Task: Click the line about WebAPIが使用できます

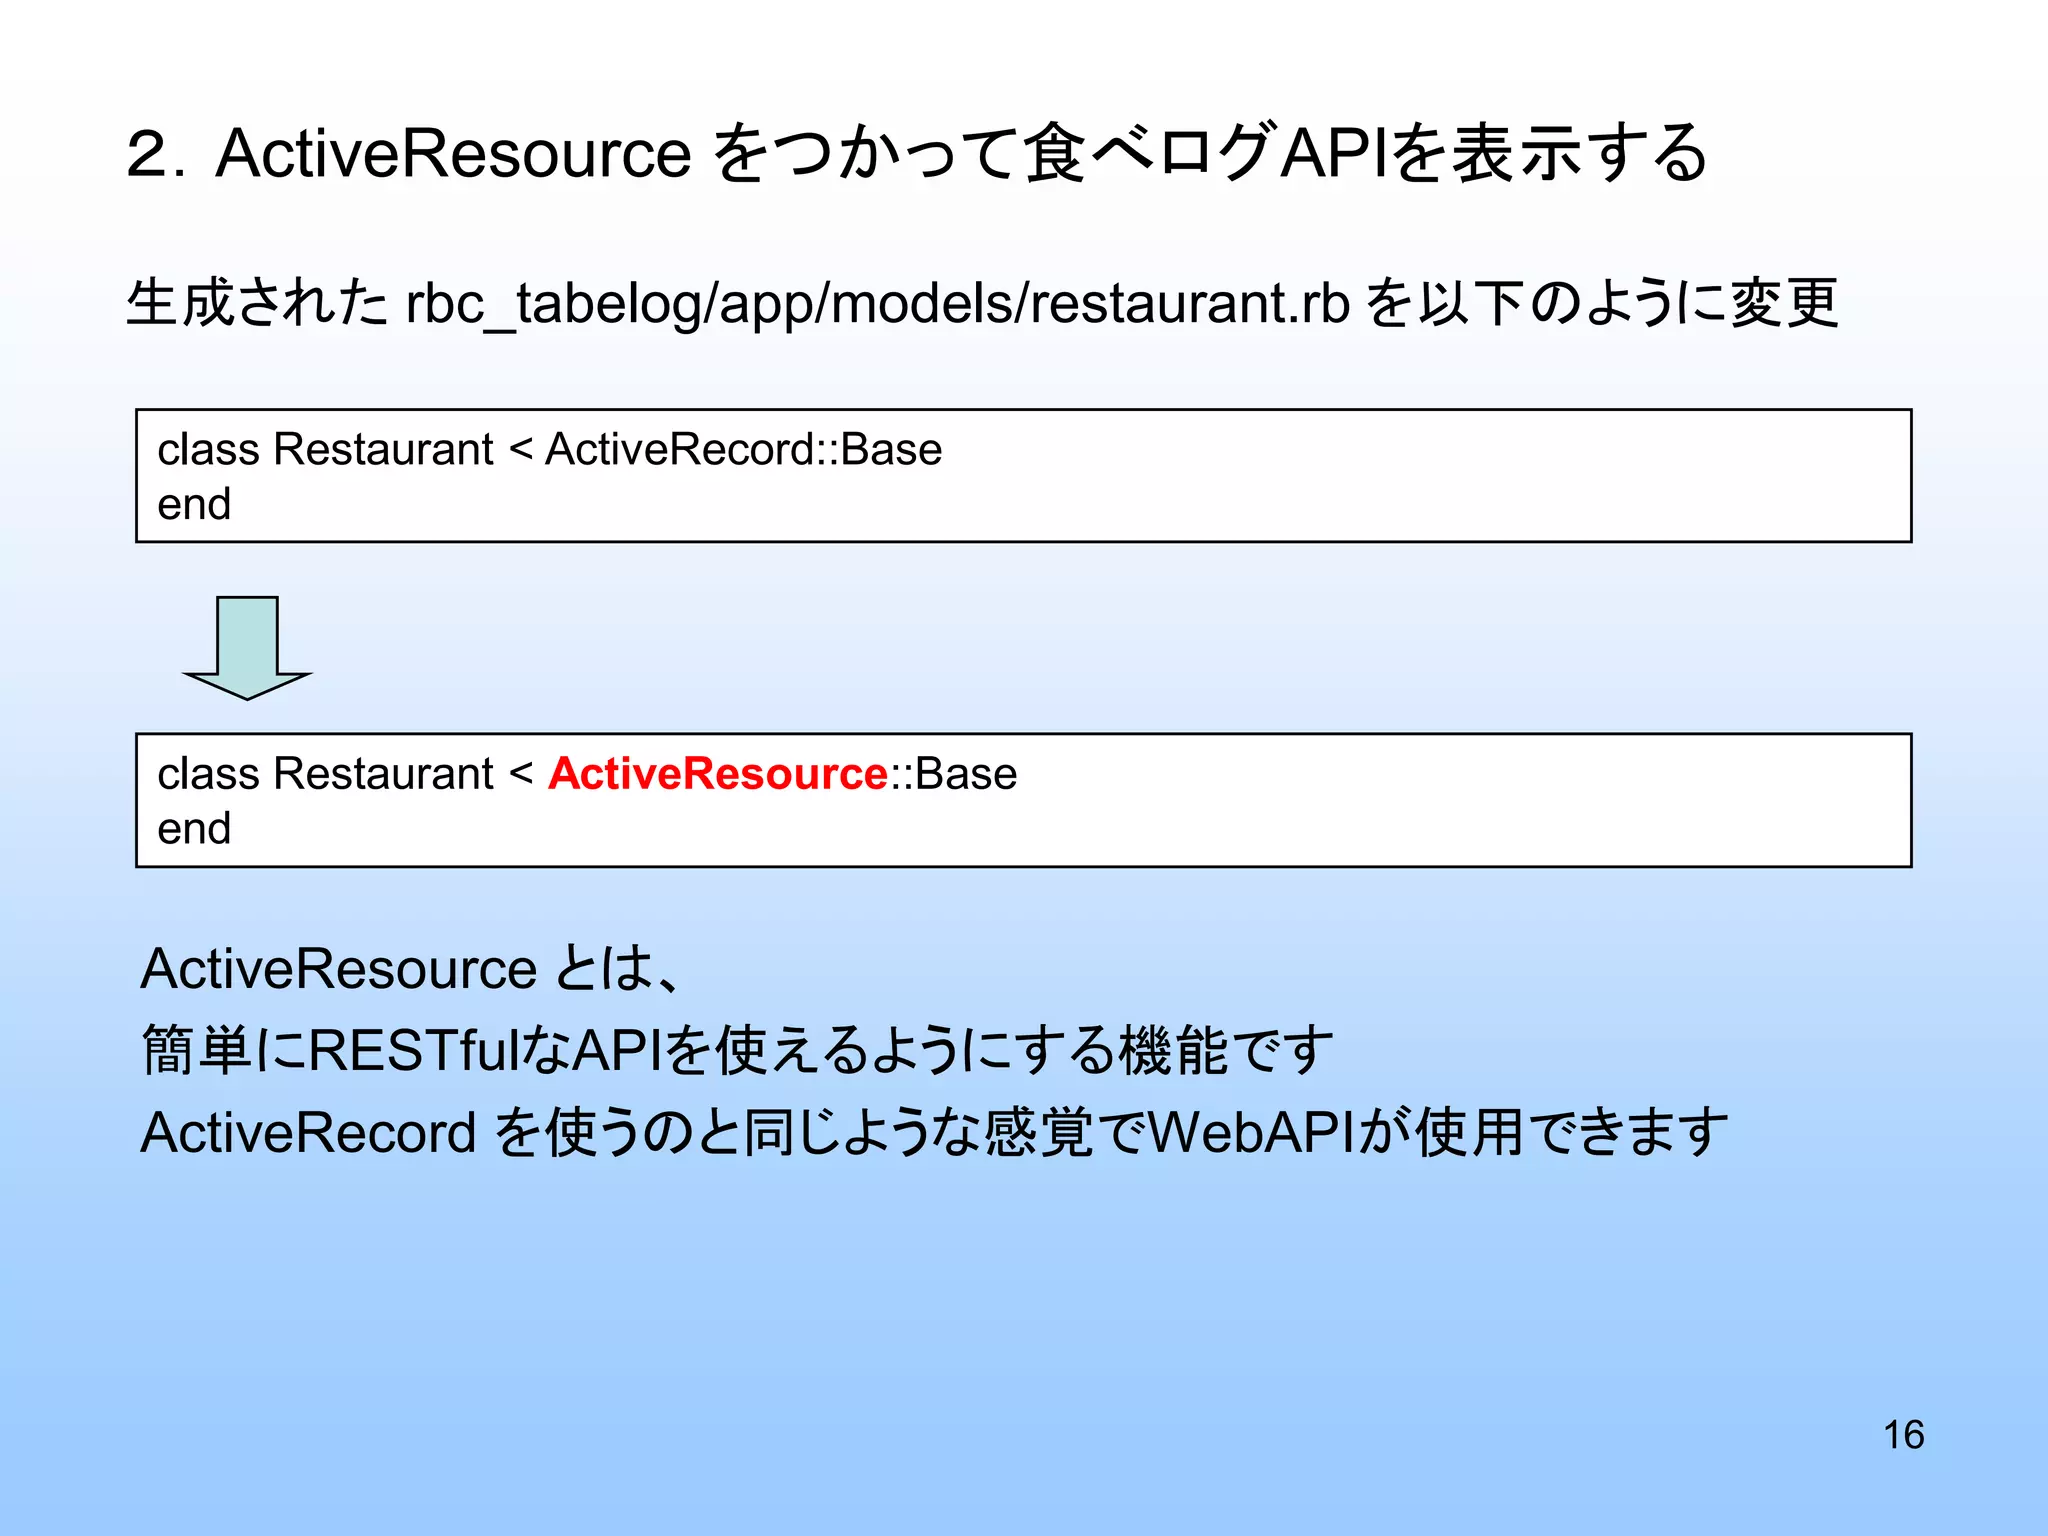Action: tap(934, 1133)
